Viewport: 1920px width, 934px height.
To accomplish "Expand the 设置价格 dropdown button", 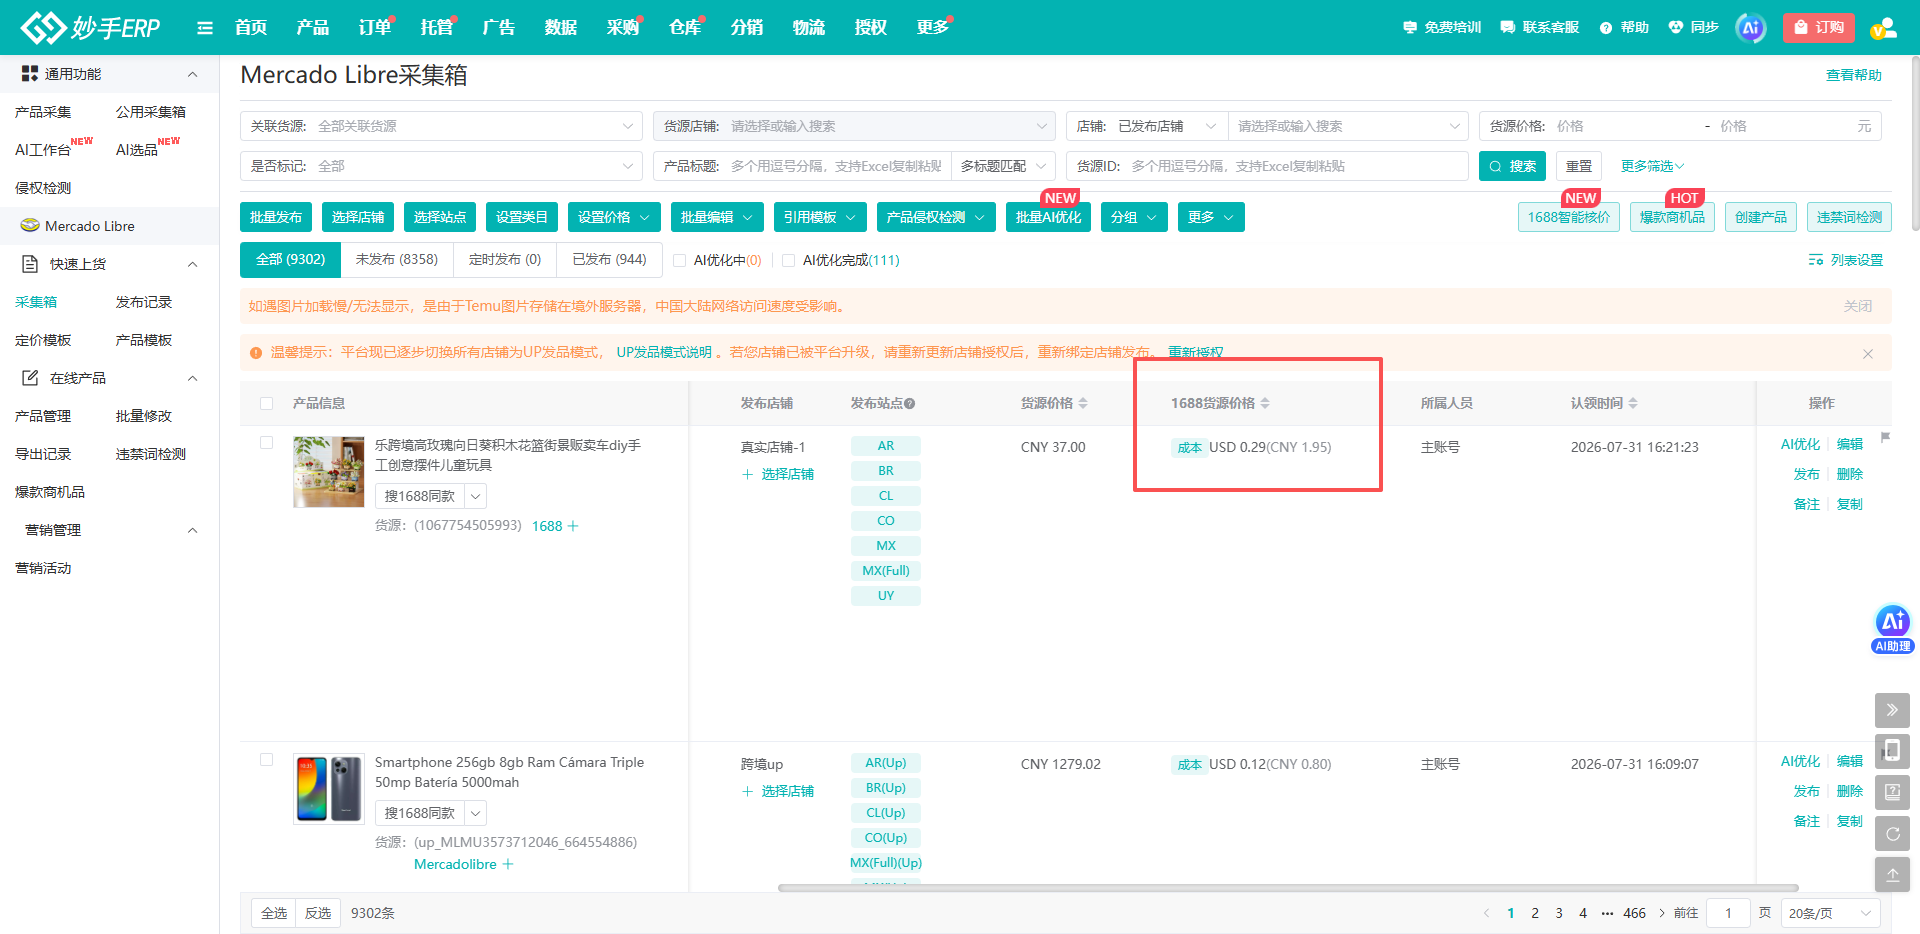I will (x=614, y=217).
